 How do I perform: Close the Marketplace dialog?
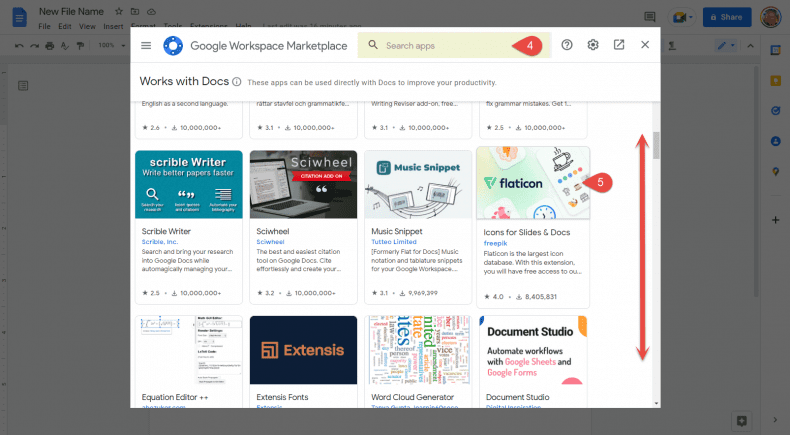pyautogui.click(x=645, y=45)
